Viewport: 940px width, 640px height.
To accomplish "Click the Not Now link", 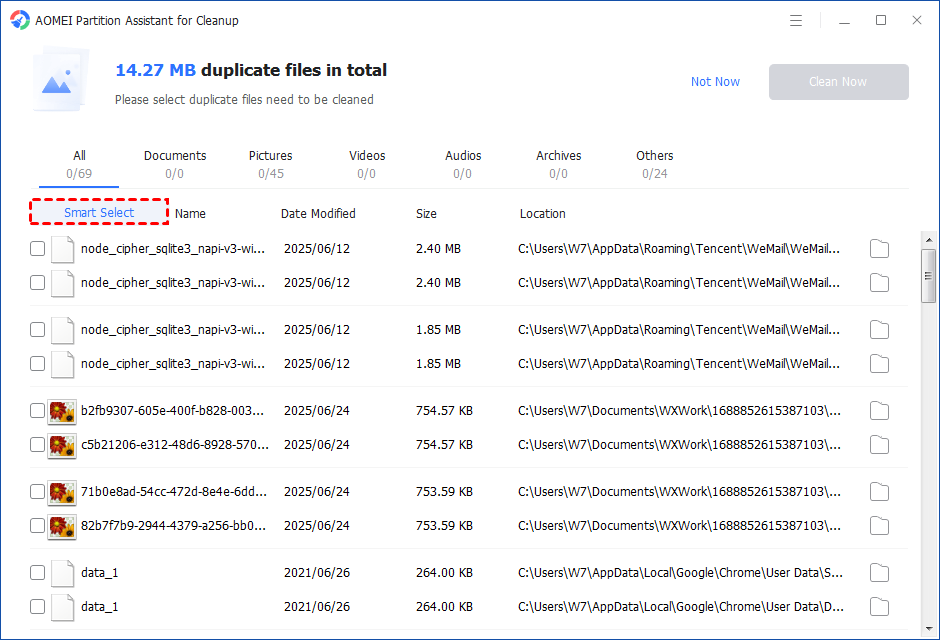I will [x=715, y=81].
